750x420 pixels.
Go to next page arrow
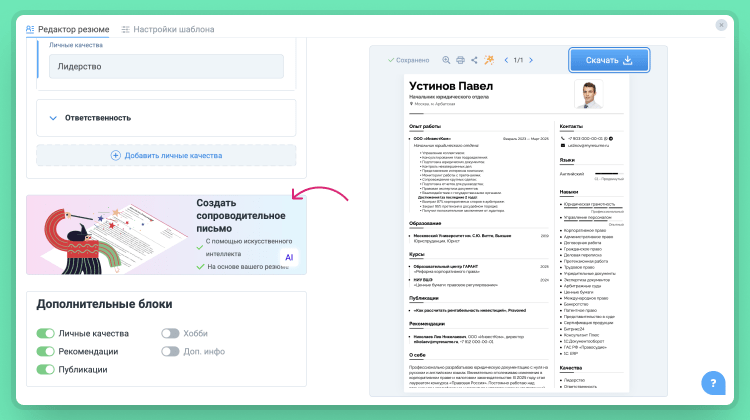tap(531, 61)
